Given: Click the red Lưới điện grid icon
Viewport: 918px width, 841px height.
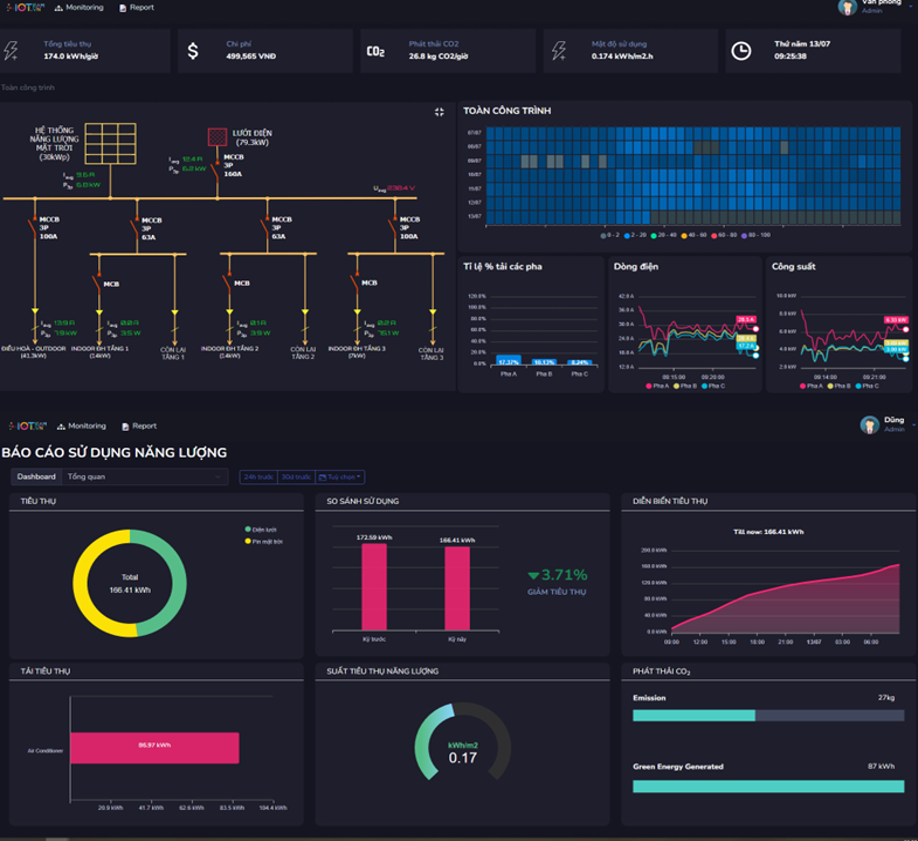Looking at the screenshot, I should (x=217, y=137).
